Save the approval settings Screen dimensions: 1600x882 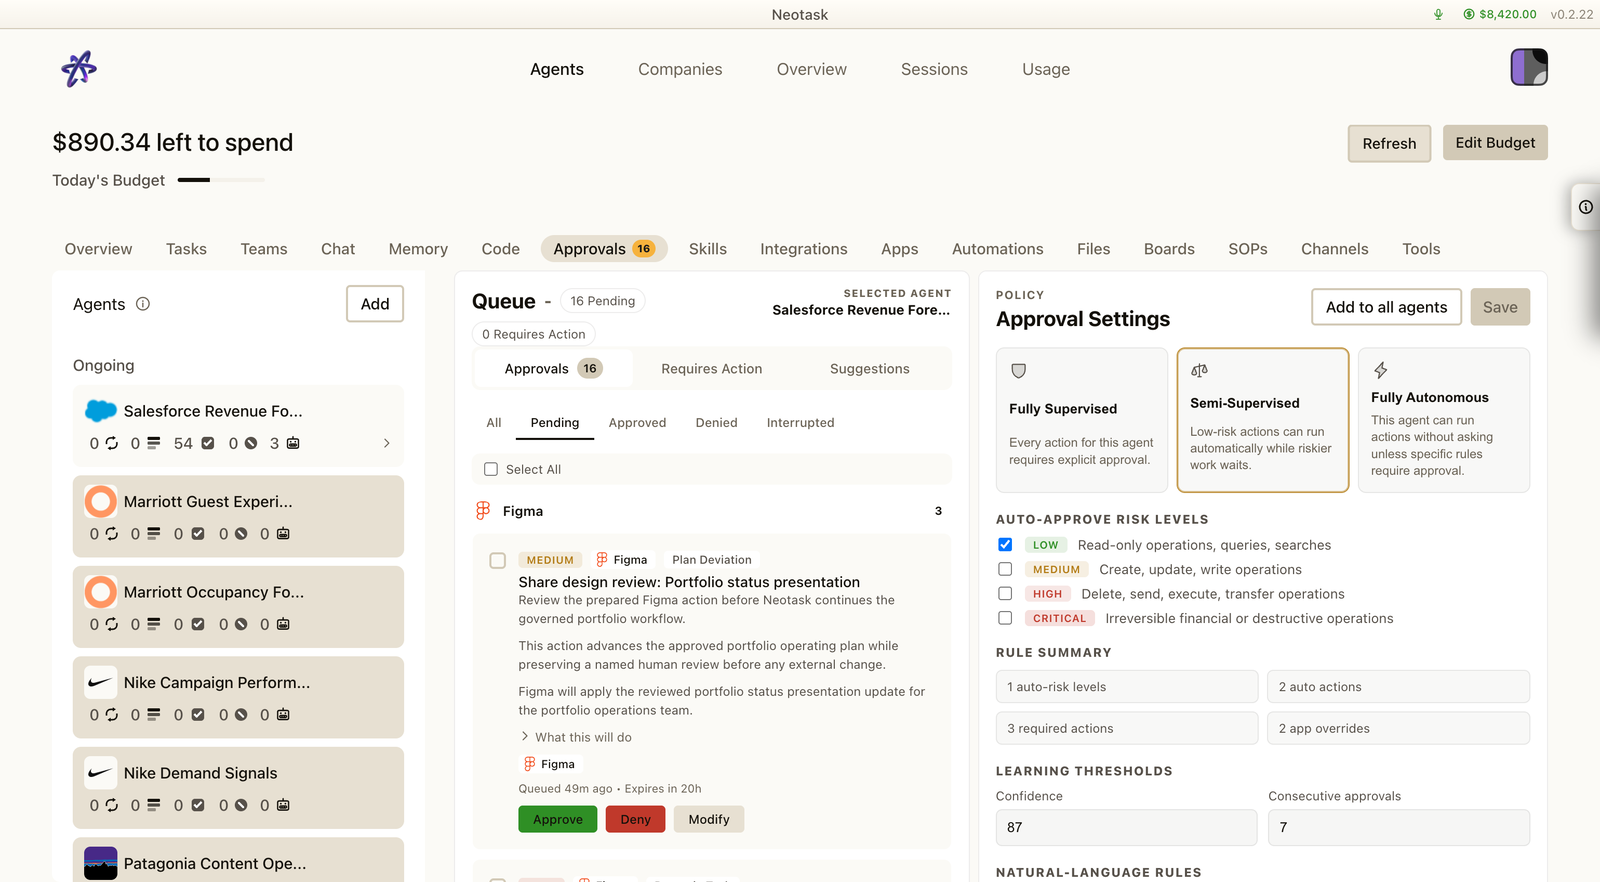coord(1500,307)
